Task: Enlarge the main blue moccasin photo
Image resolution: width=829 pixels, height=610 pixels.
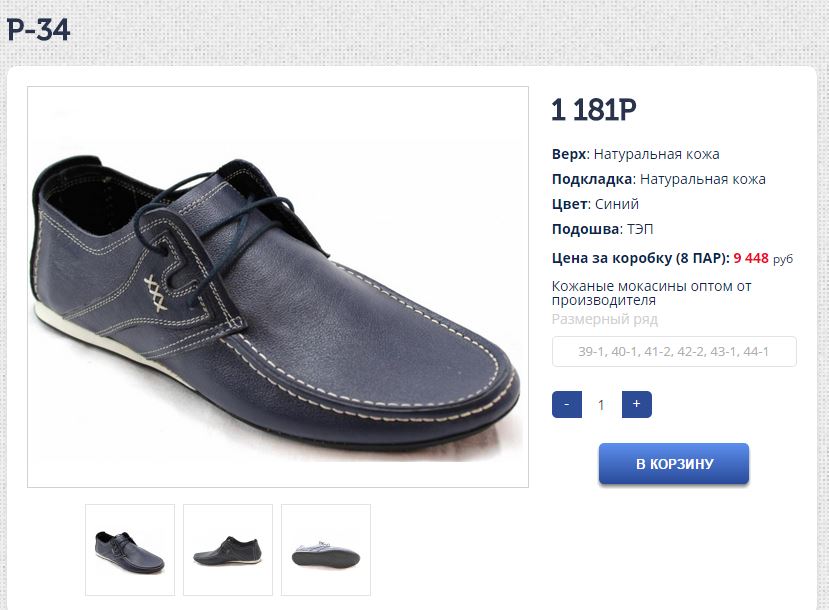Action: [278, 287]
